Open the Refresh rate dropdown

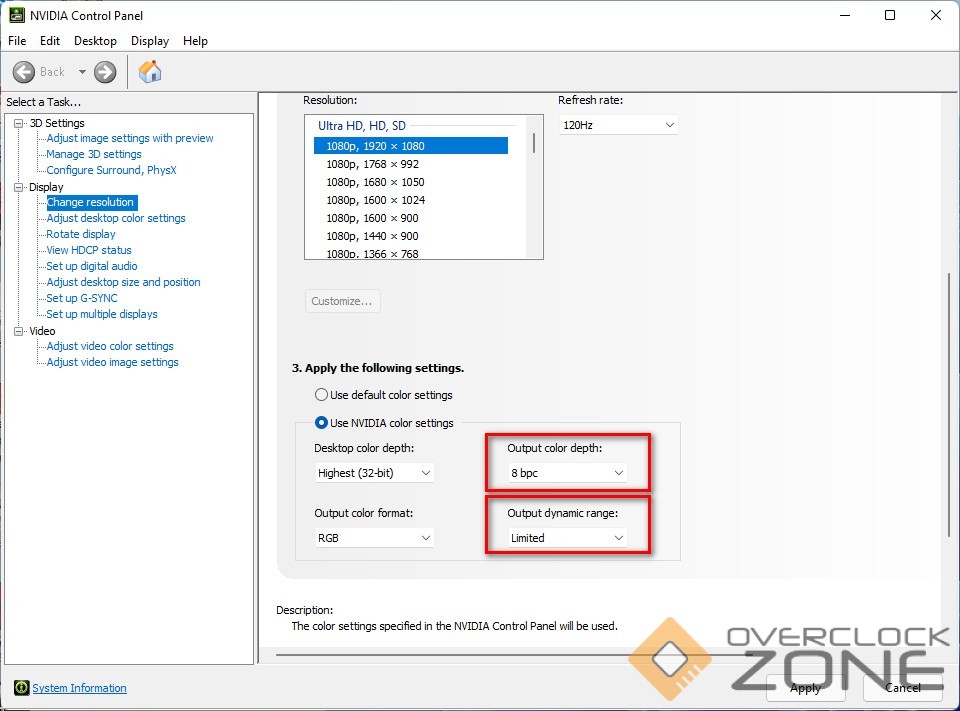(x=618, y=125)
